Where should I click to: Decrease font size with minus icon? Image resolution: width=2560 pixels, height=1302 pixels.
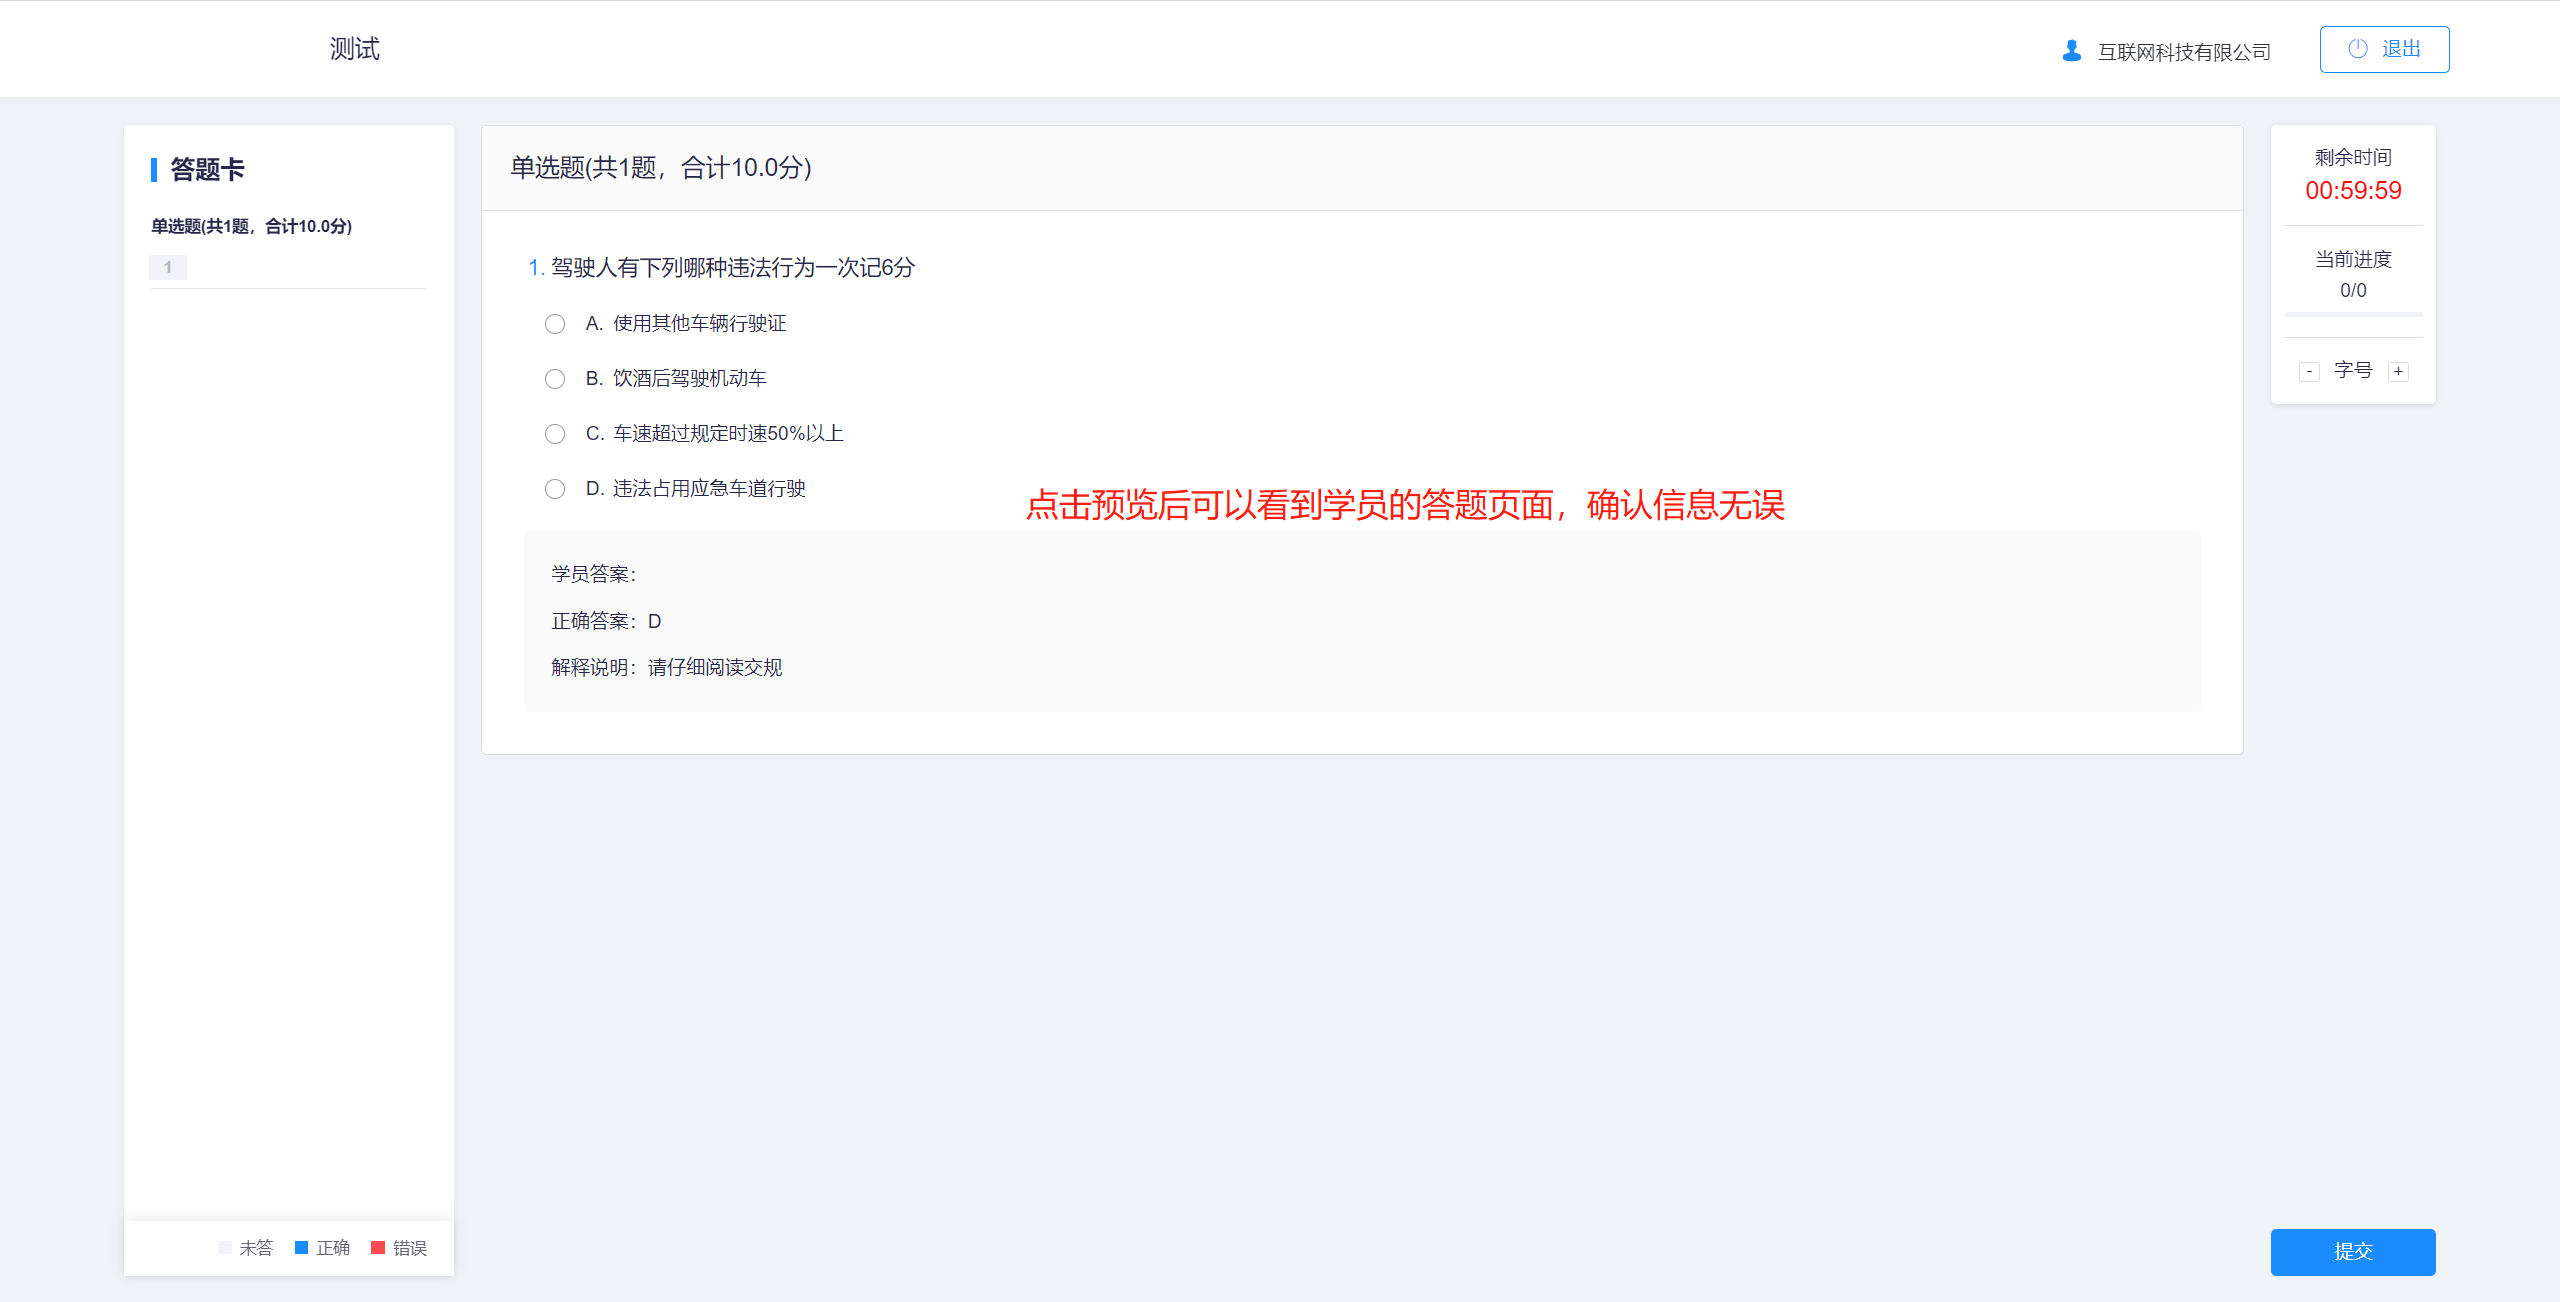click(2309, 372)
